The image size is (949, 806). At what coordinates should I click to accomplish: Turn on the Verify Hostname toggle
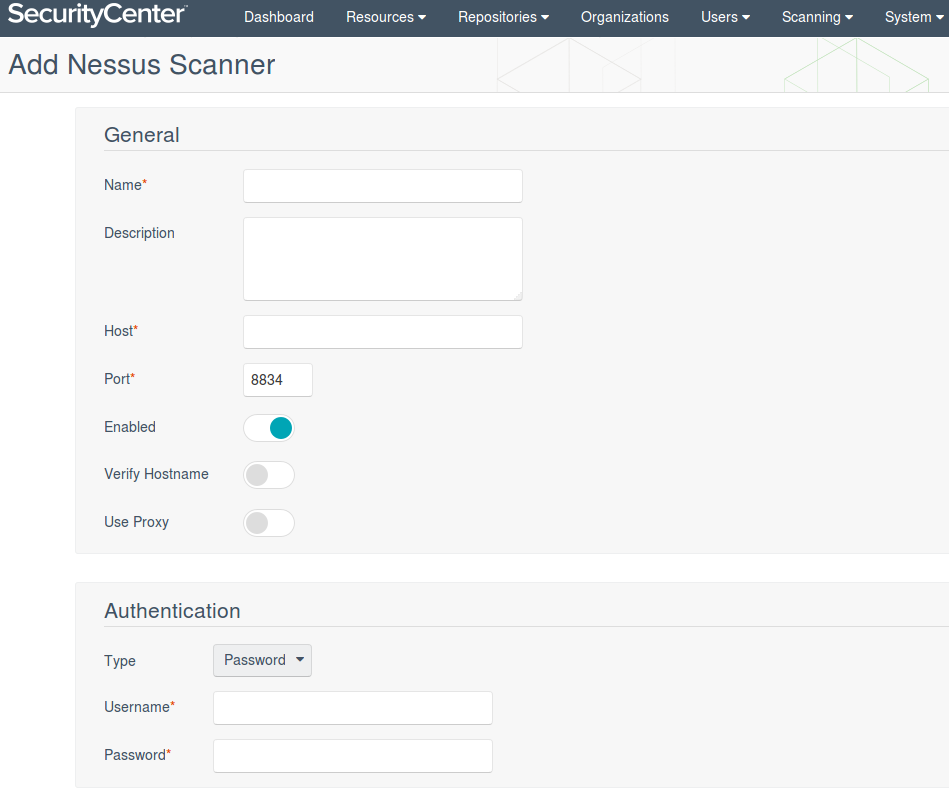pyautogui.click(x=269, y=475)
